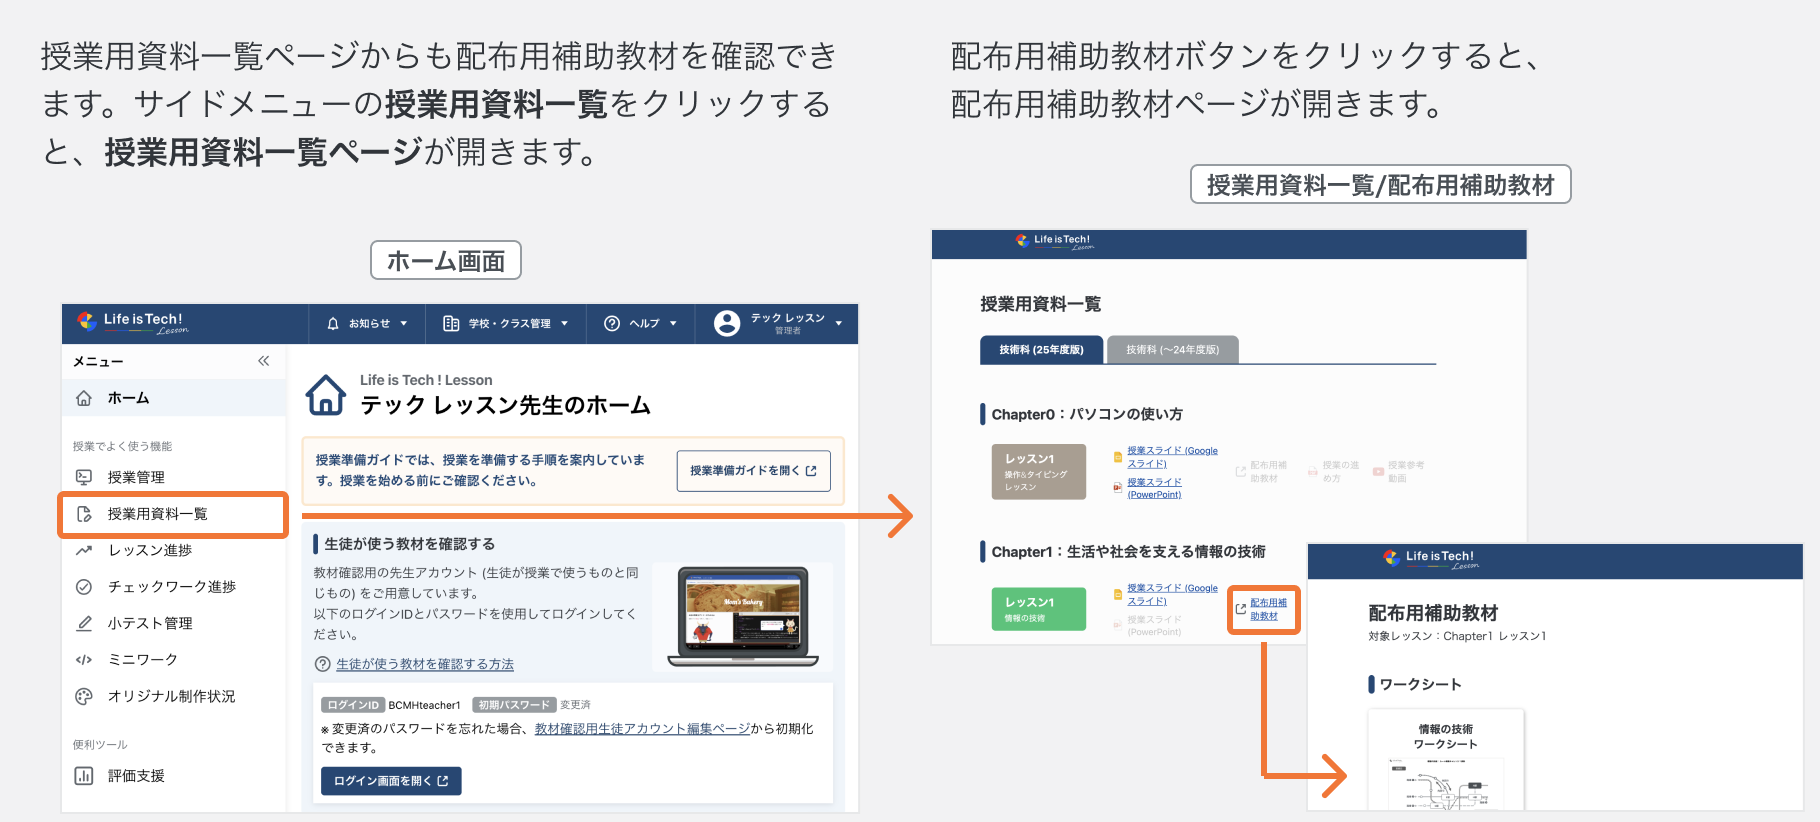Click the ログインID gray label
Screen dimensions: 1820x822
(x=353, y=705)
